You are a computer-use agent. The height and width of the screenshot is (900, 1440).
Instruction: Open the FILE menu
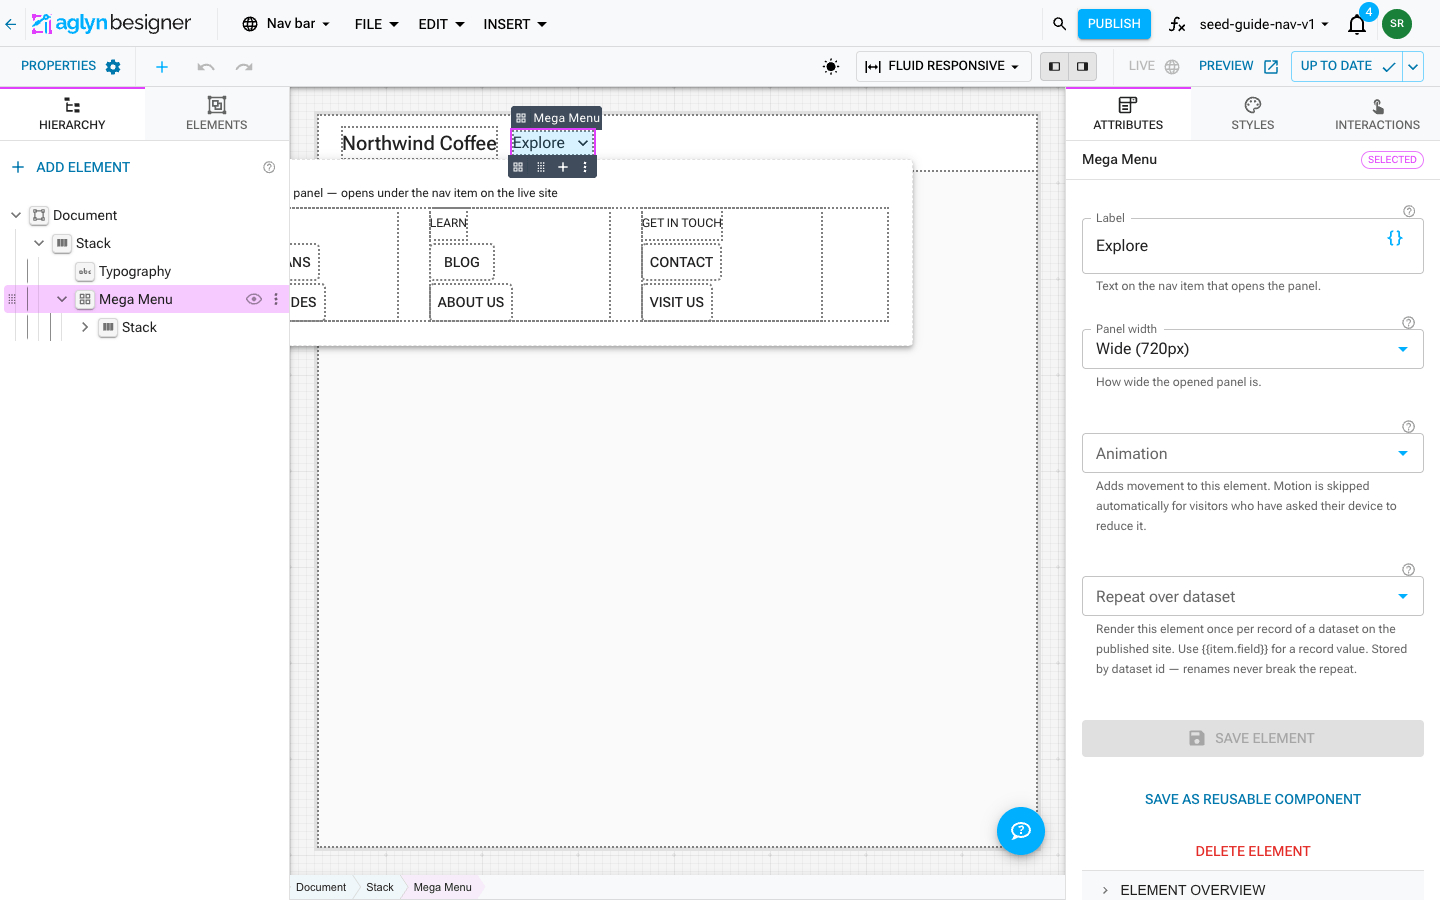coord(377,24)
